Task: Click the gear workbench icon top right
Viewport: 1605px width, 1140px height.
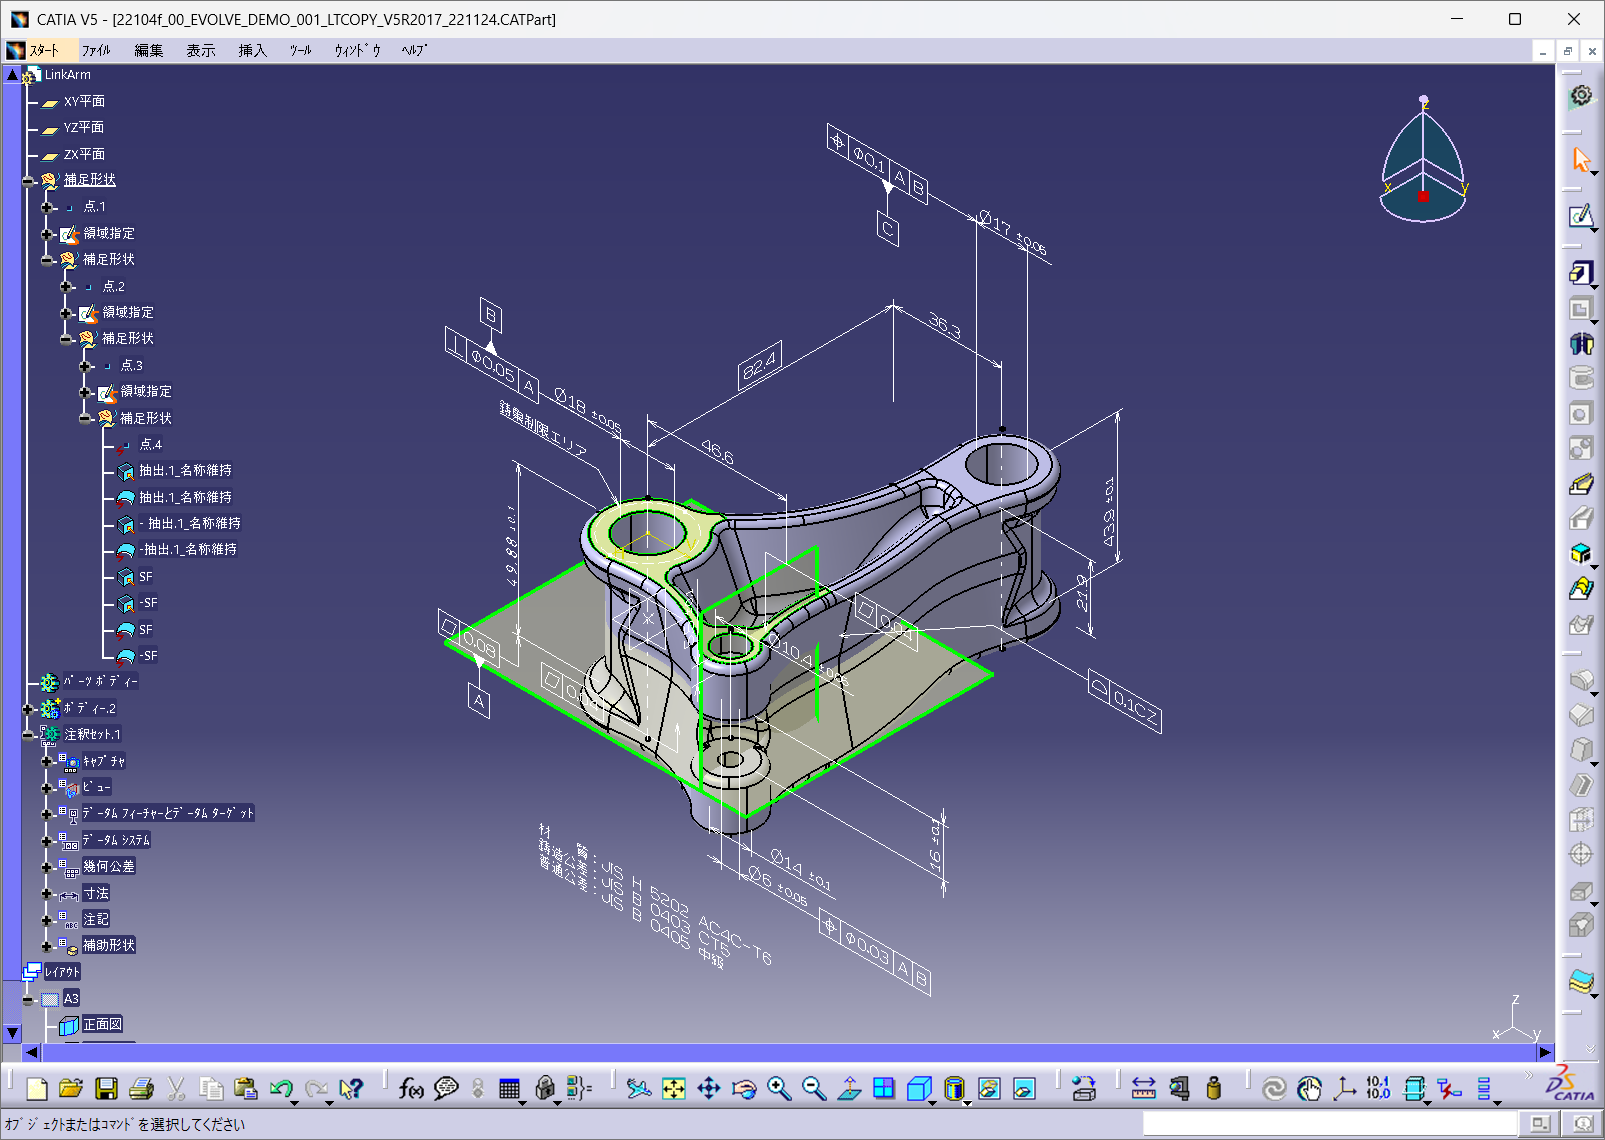Action: pos(1581,96)
